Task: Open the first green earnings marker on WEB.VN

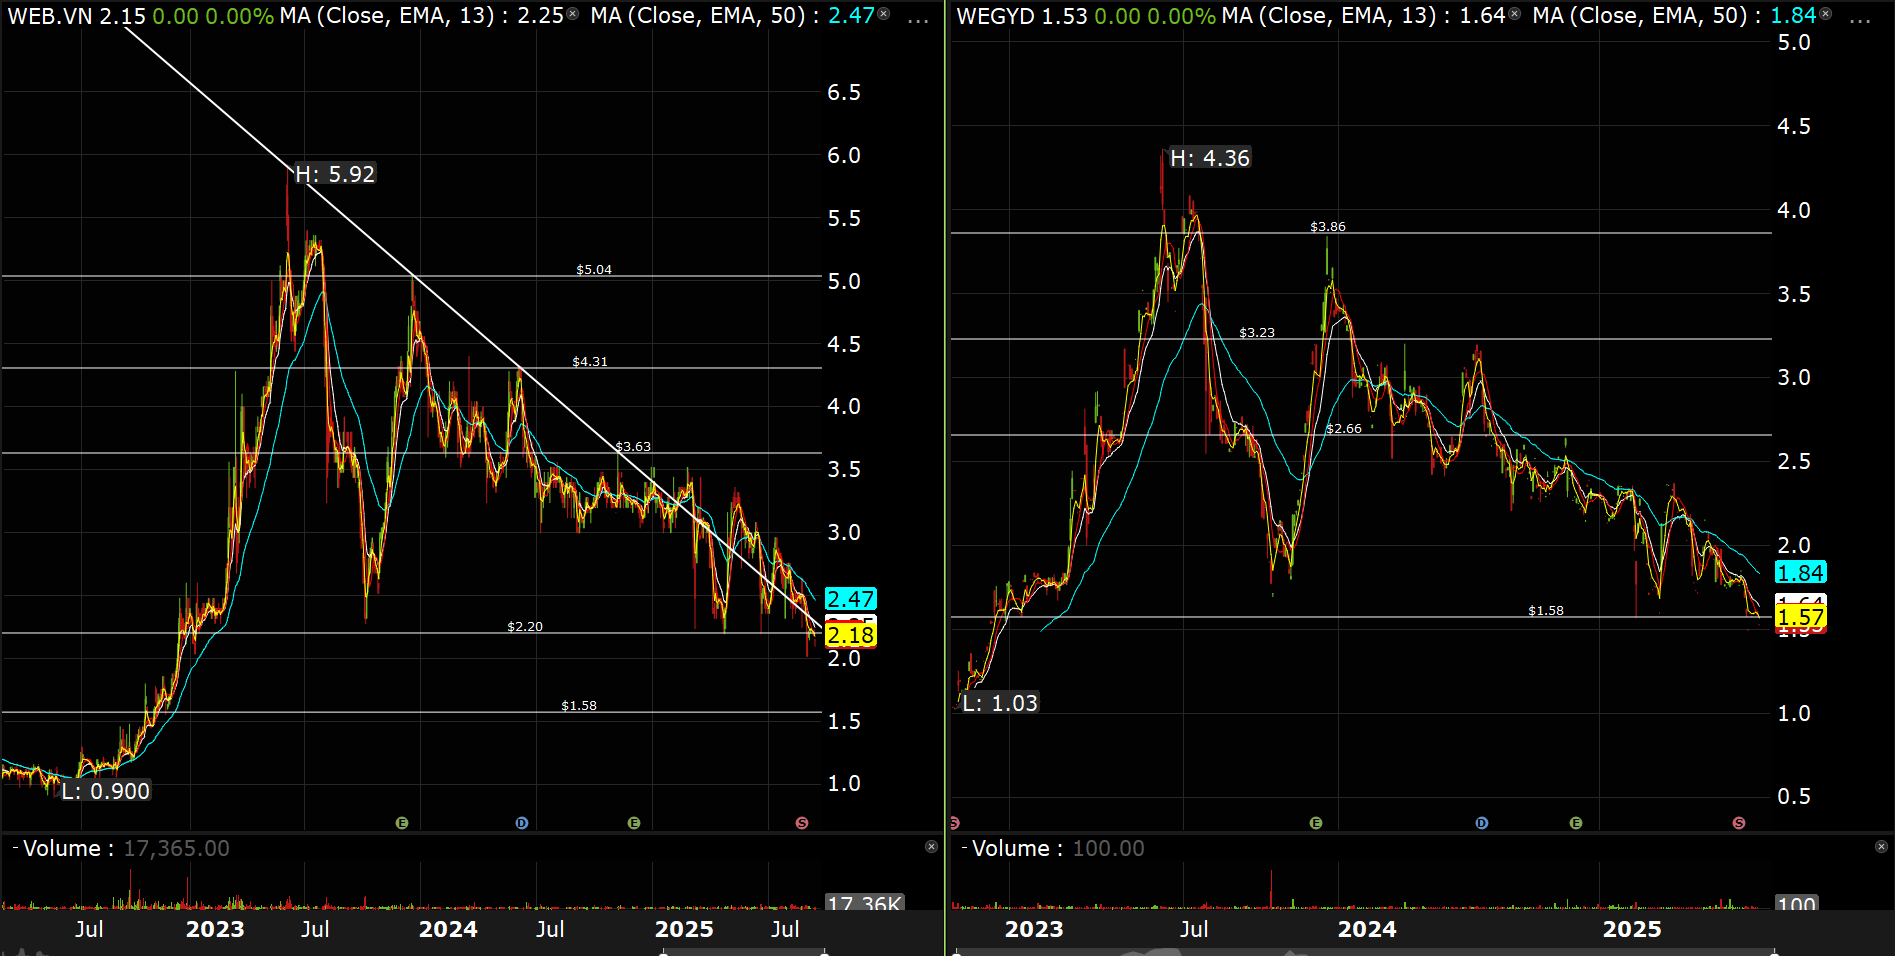Action: 402,823
